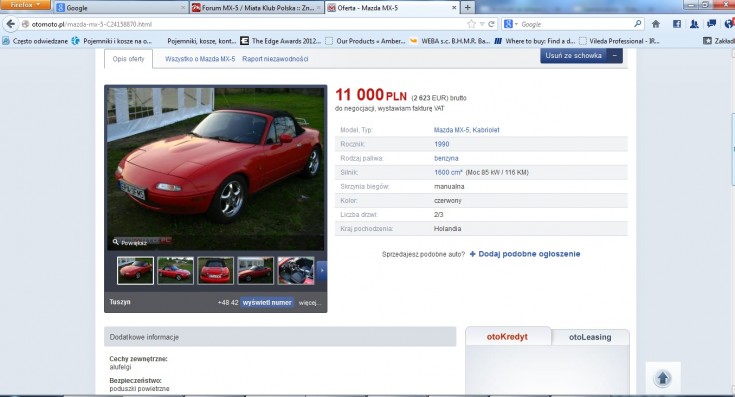Image resolution: width=735 pixels, height=397 pixels.
Task: Select the third thumbnail showing the car rear
Action: pos(215,270)
